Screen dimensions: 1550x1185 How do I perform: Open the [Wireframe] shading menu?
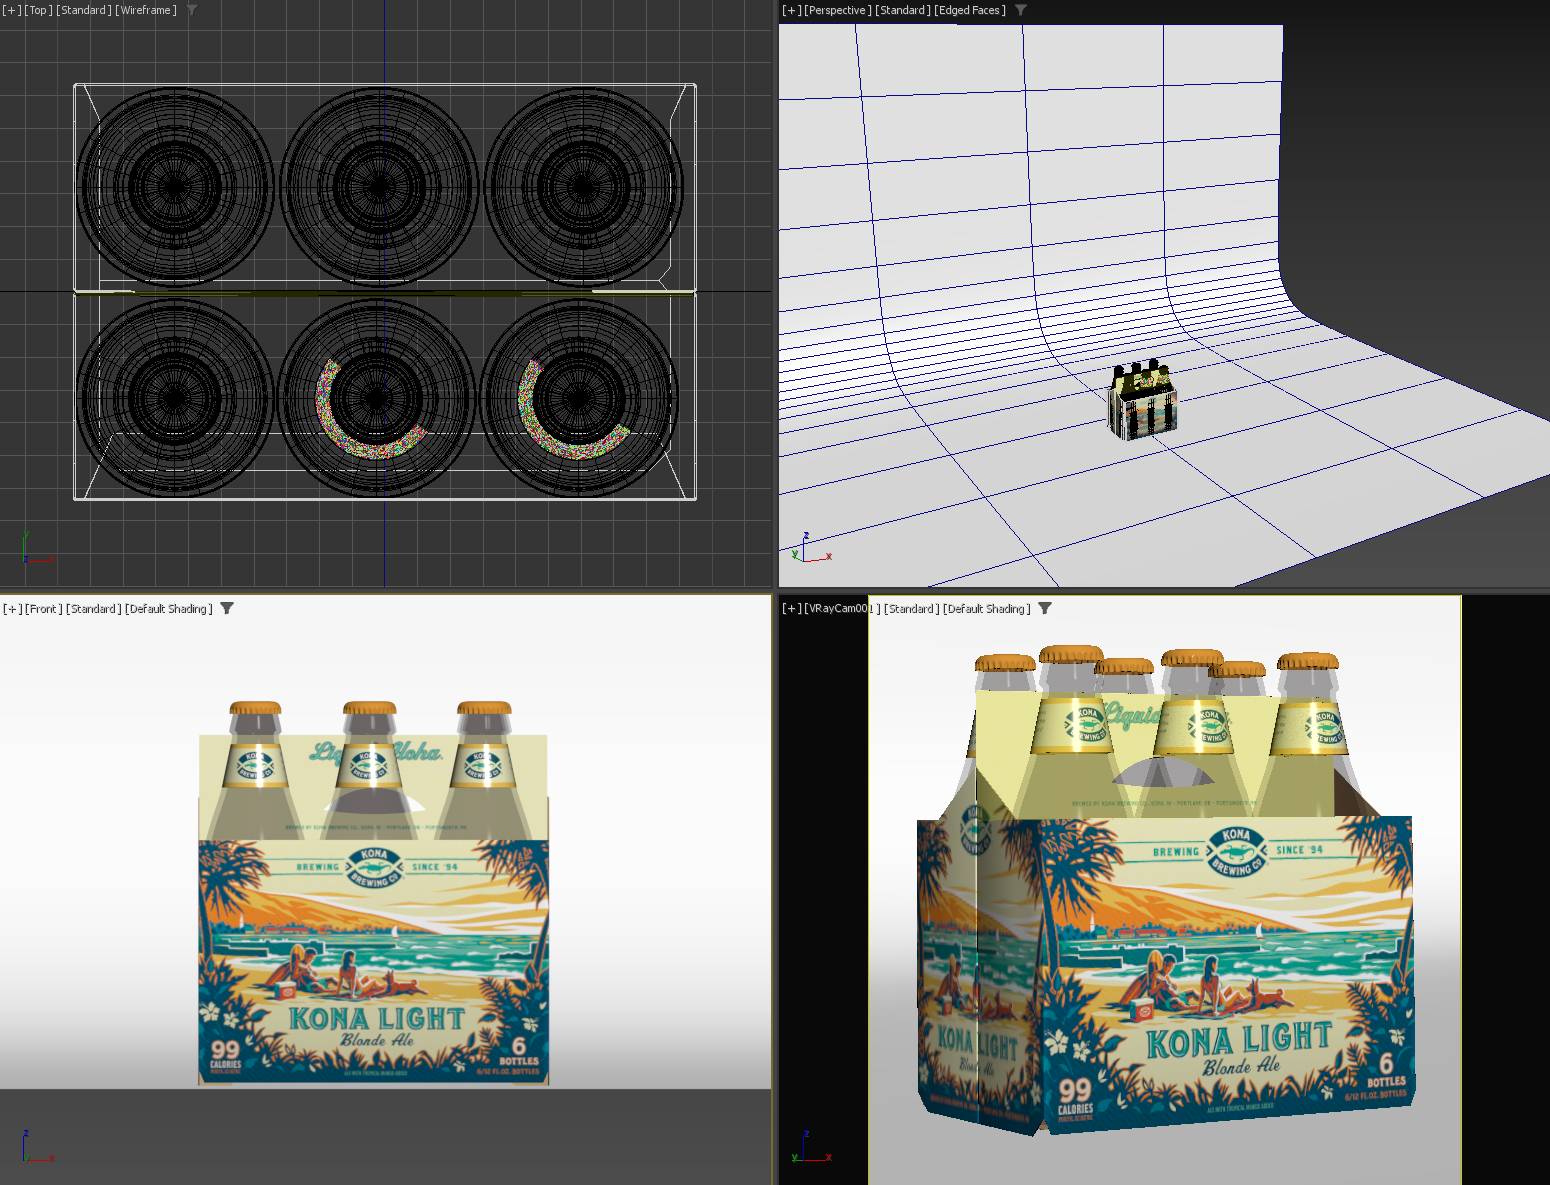pyautogui.click(x=146, y=10)
